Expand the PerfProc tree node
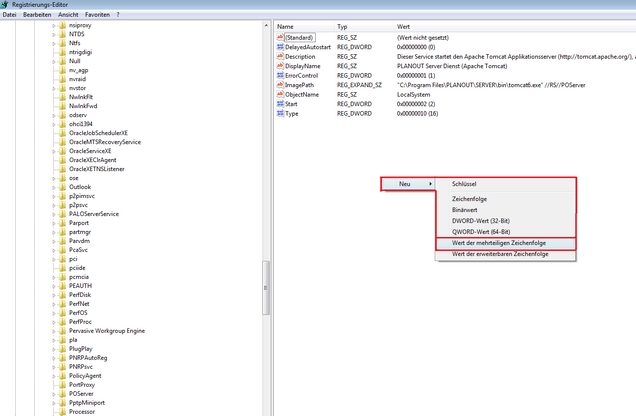Image resolution: width=636 pixels, height=416 pixels. point(54,322)
